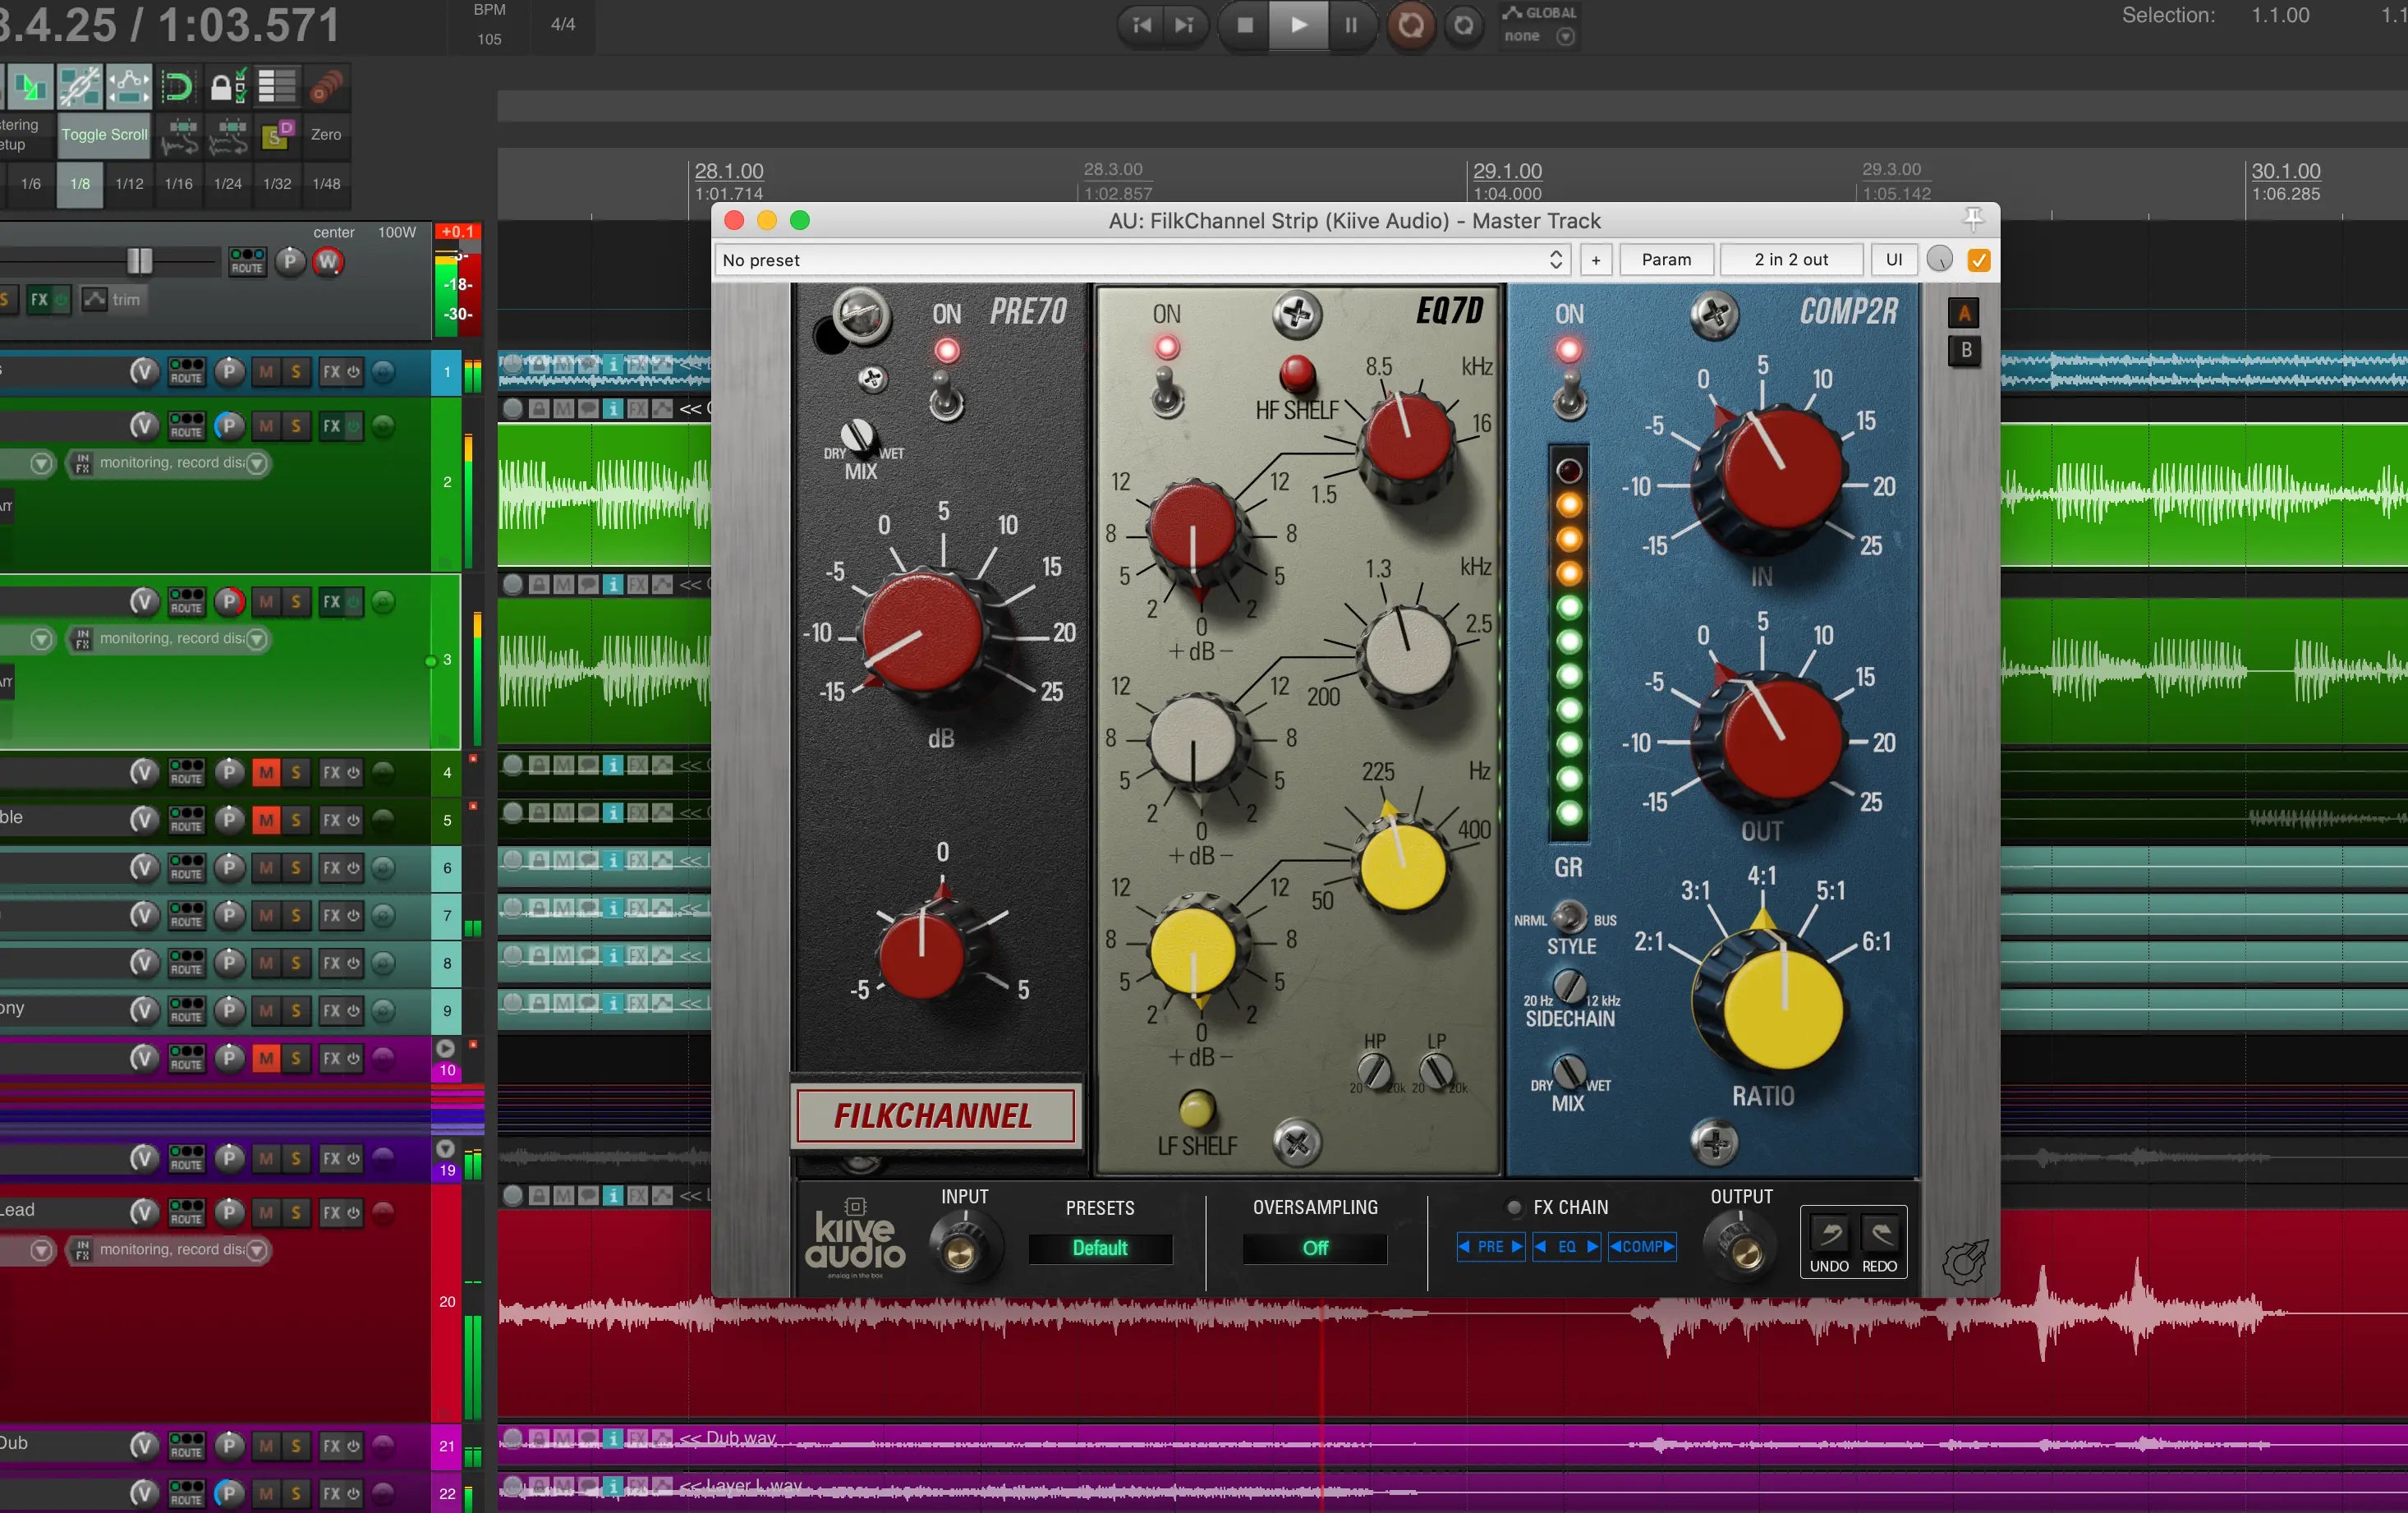The height and width of the screenshot is (1513, 2408).
Task: Open the master track FX button
Action: (38, 299)
